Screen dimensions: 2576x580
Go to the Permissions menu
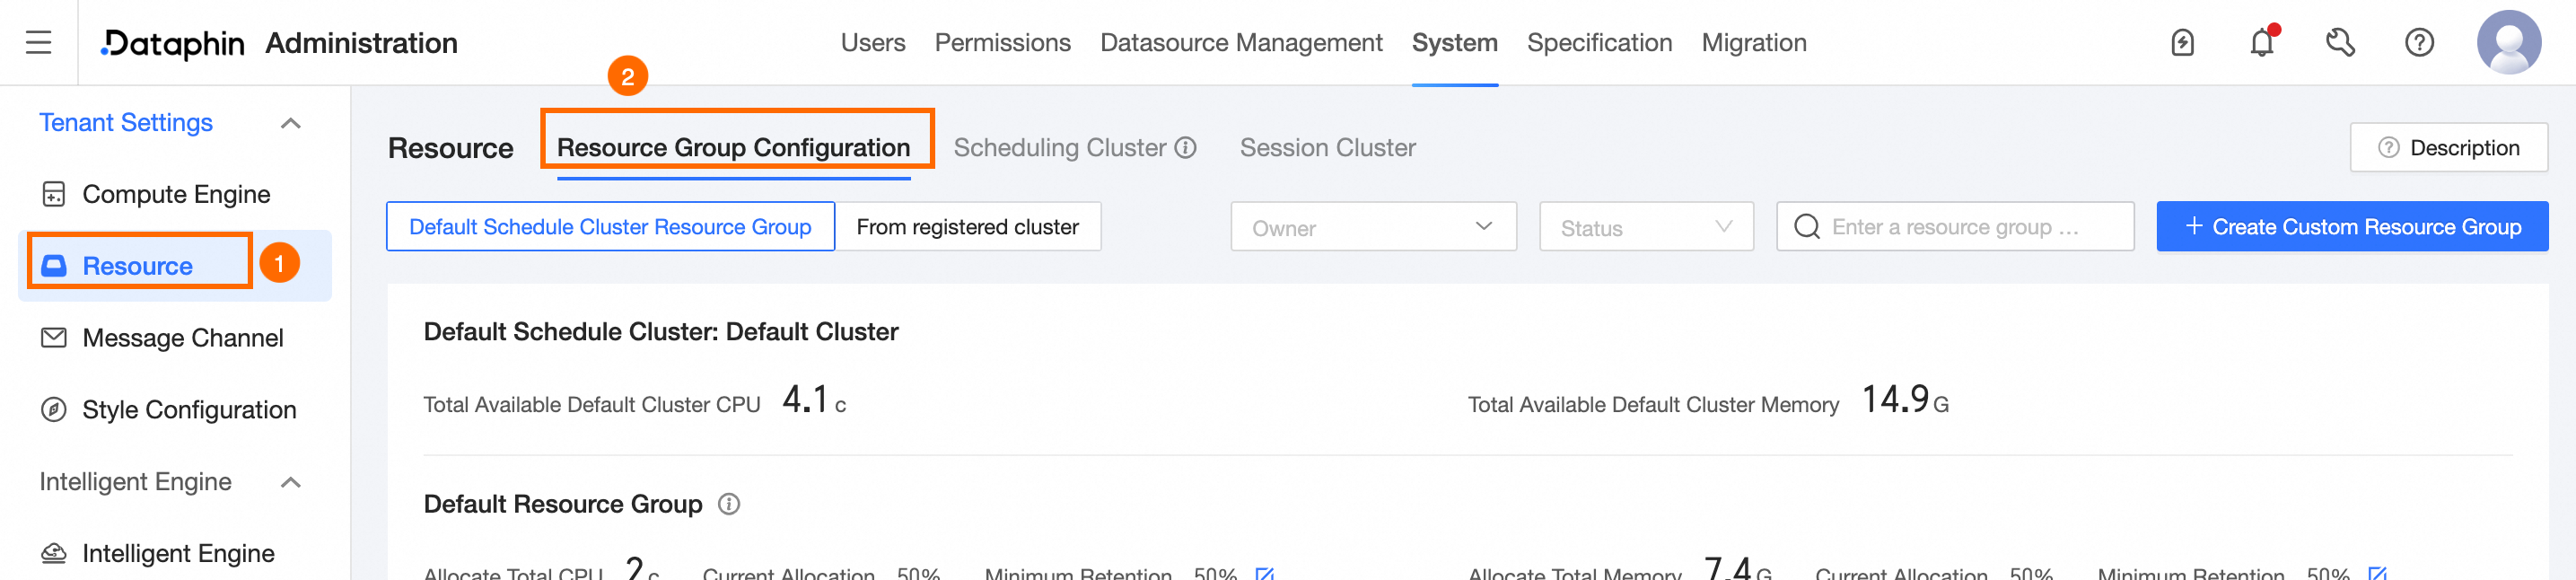[1003, 43]
